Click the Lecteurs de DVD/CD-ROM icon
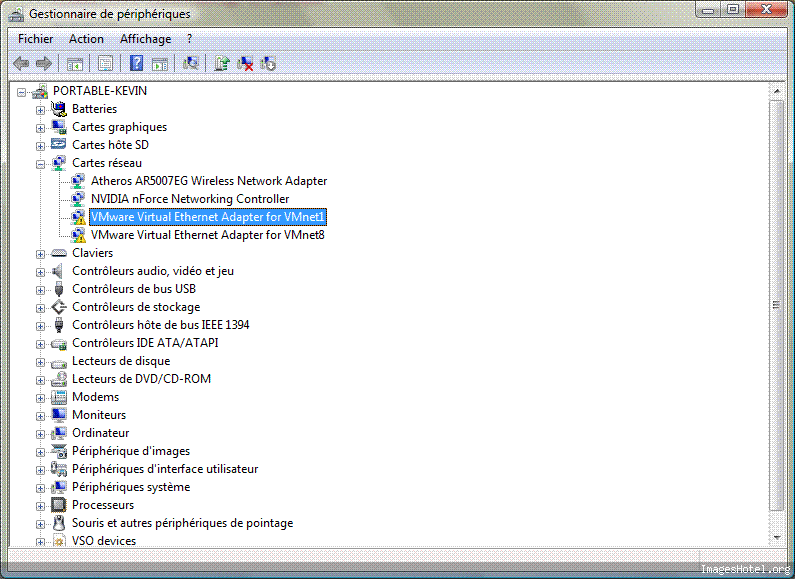Image resolution: width=795 pixels, height=579 pixels. click(59, 379)
